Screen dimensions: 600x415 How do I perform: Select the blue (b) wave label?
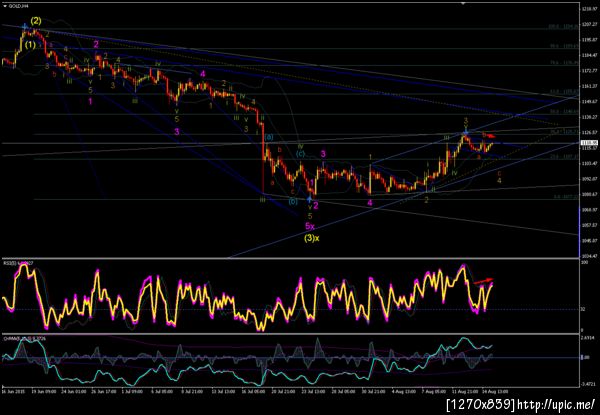(x=293, y=202)
